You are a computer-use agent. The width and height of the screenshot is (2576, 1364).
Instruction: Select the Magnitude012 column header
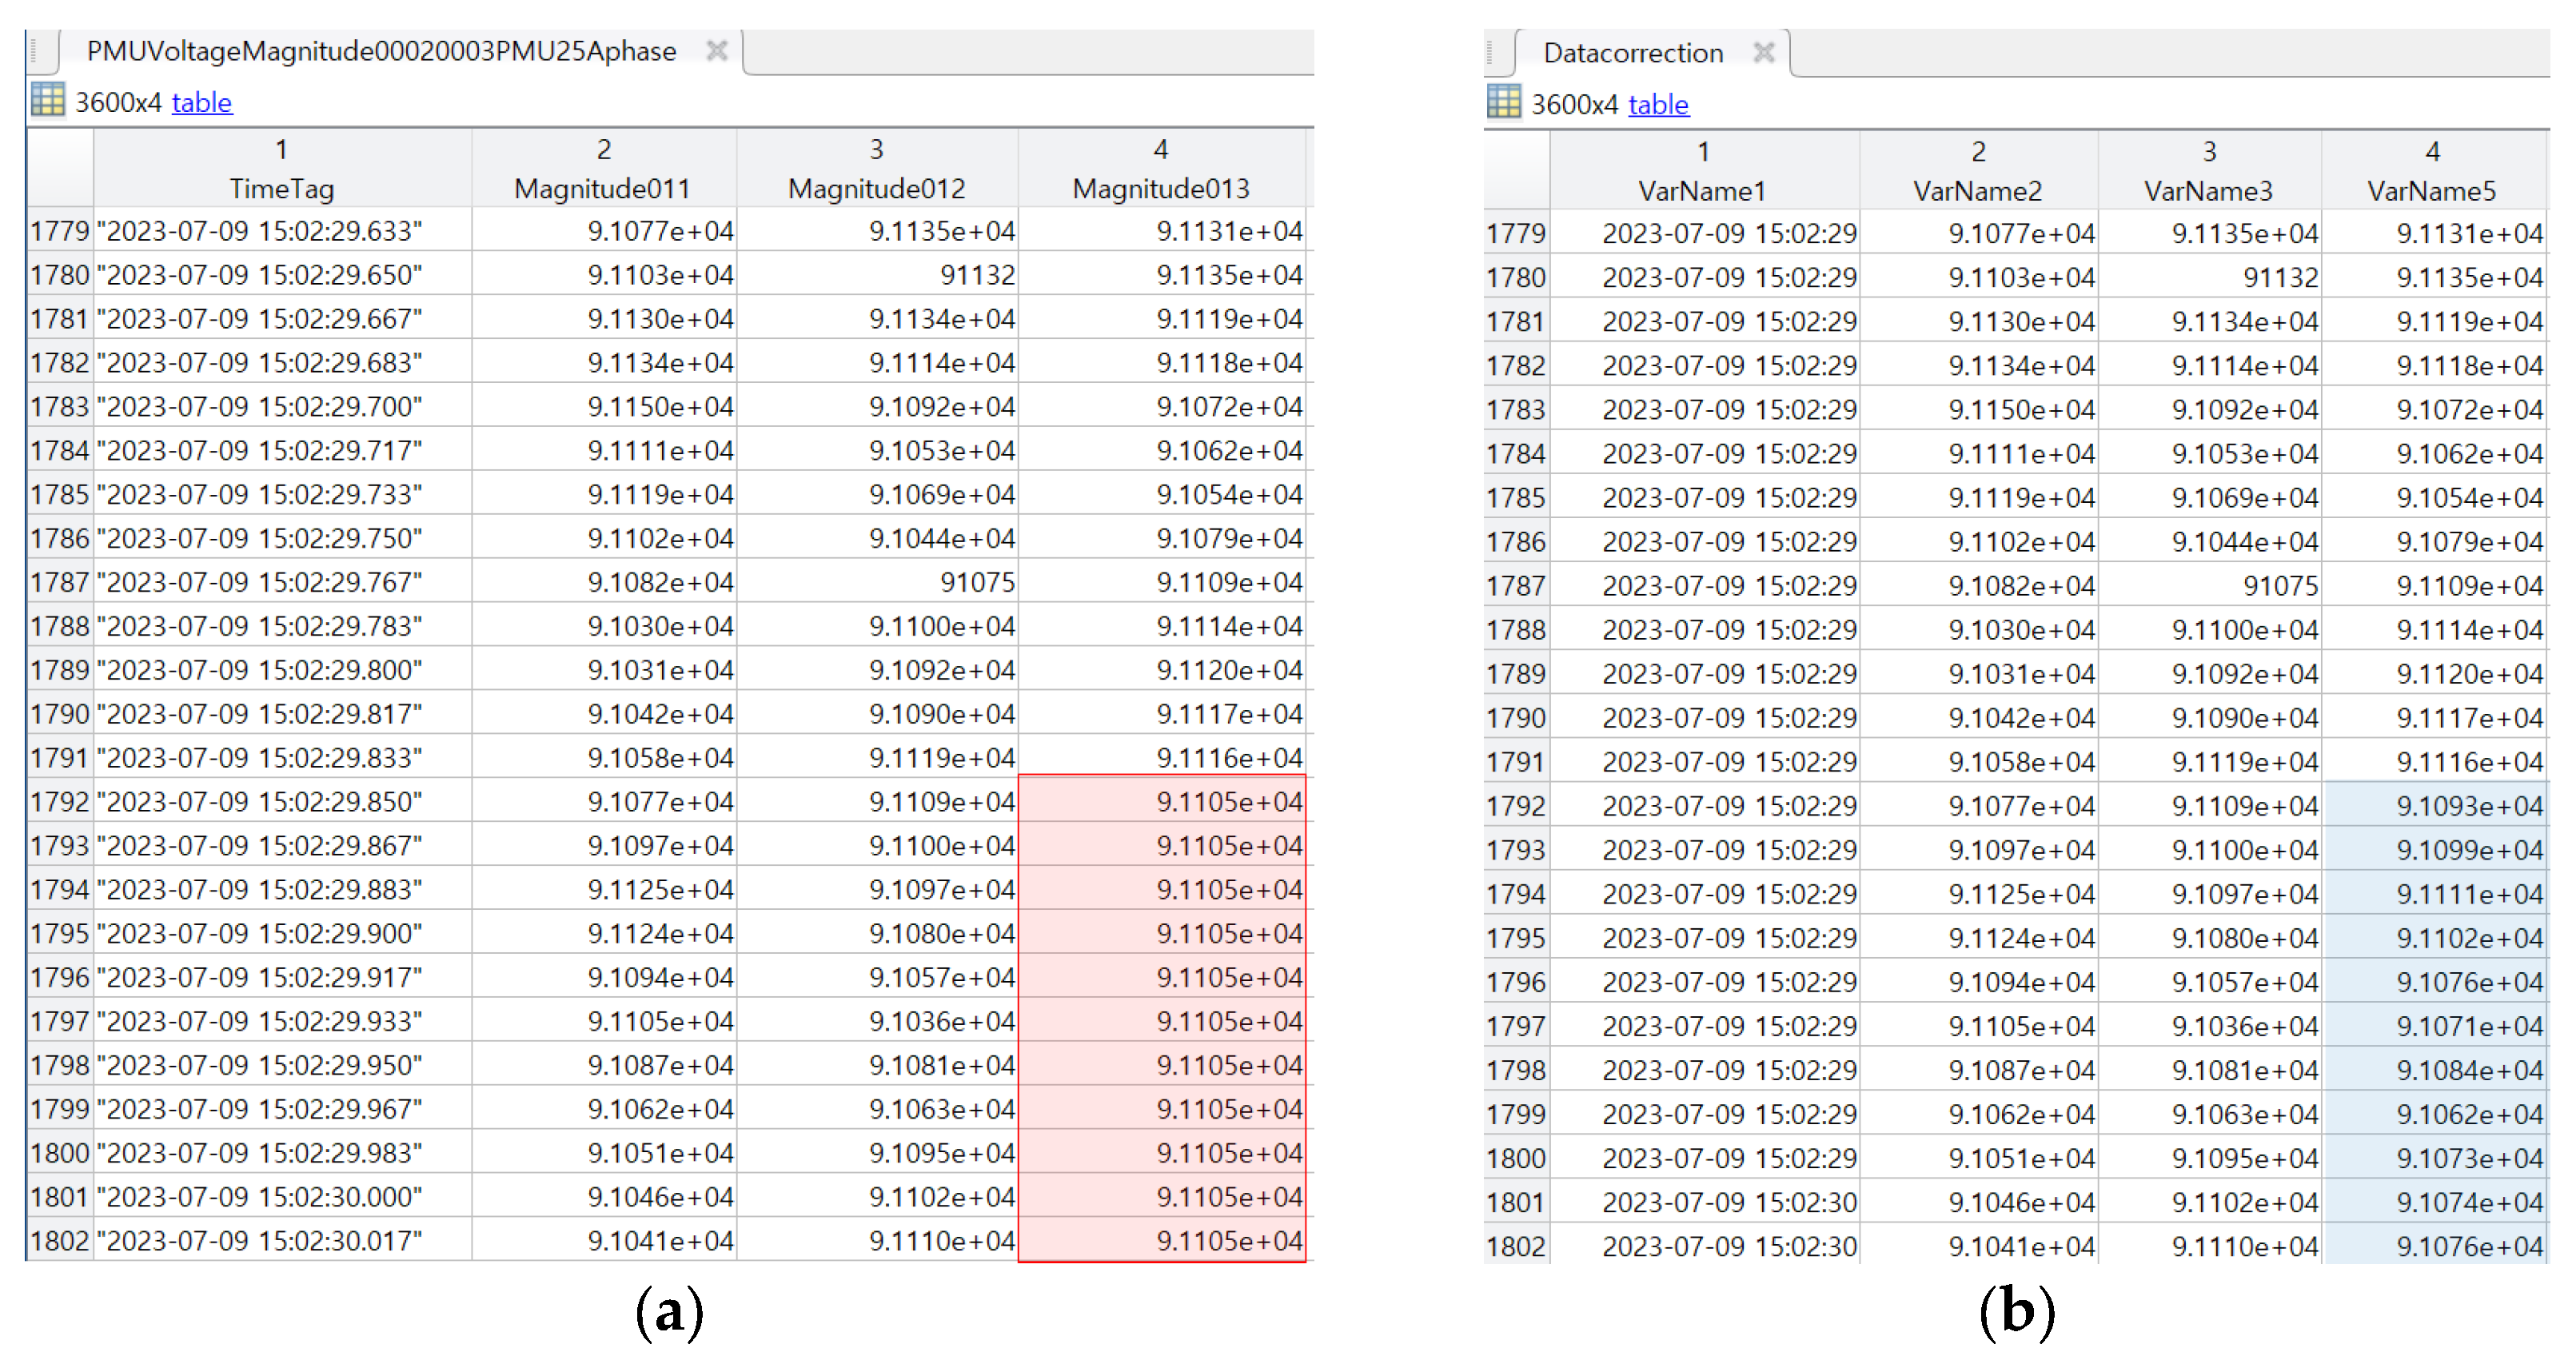pos(876,188)
